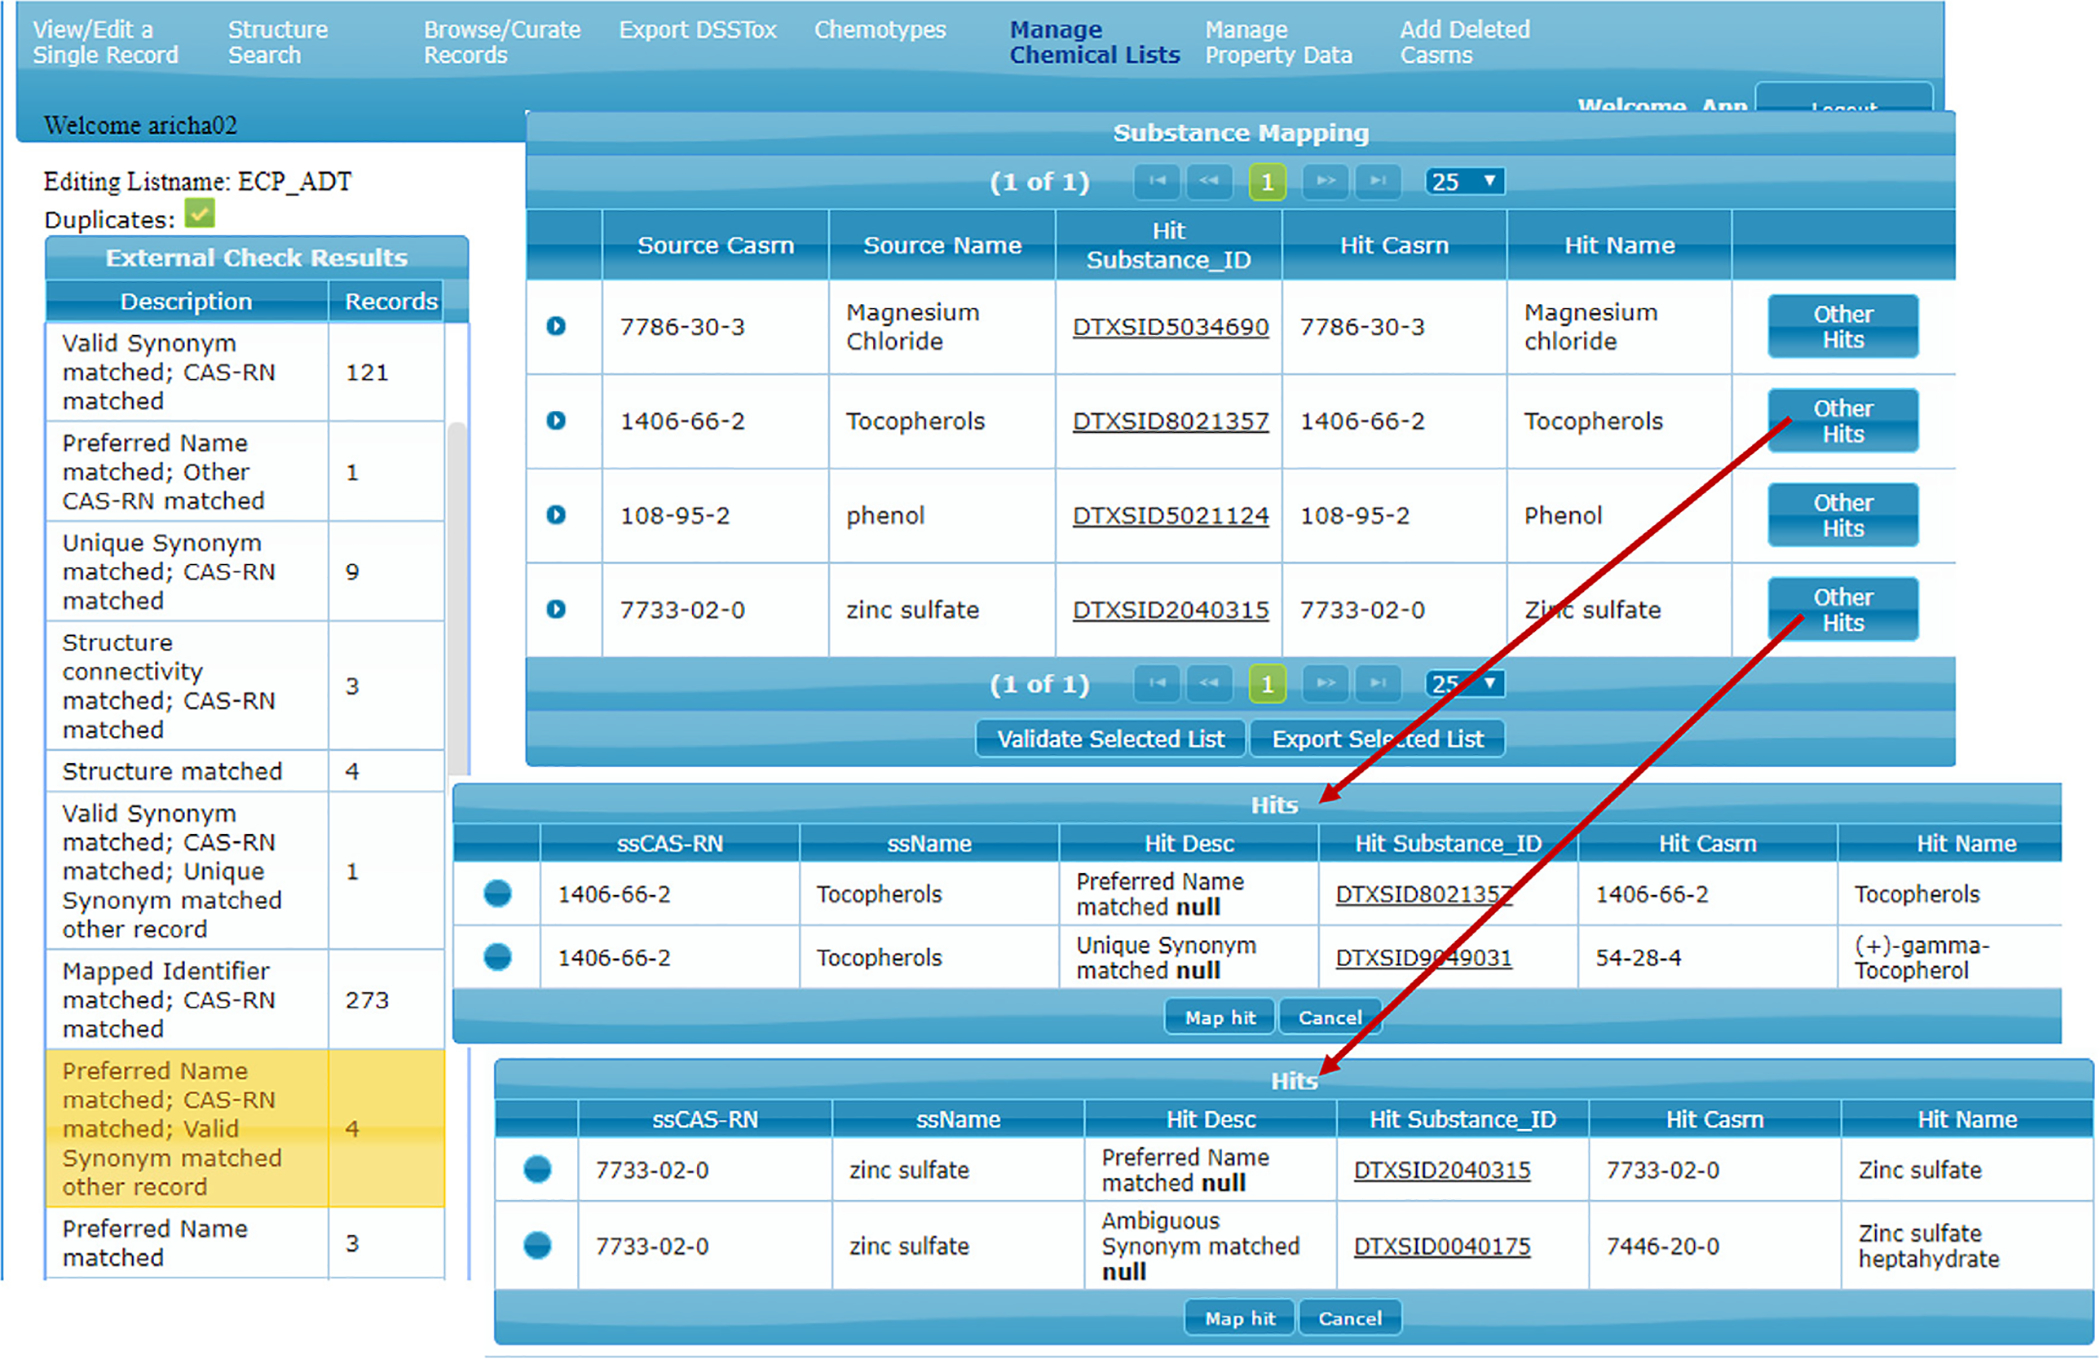Screen dimensions: 2100x1359
Task: Click Validate Selected List button
Action: pos(1110,739)
